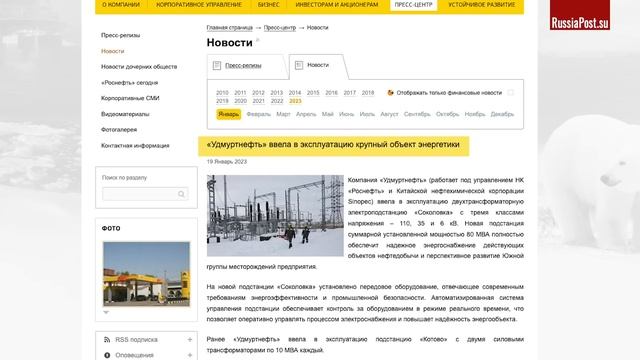Switch to the «Пресс-релизы» tab

[x=243, y=65]
